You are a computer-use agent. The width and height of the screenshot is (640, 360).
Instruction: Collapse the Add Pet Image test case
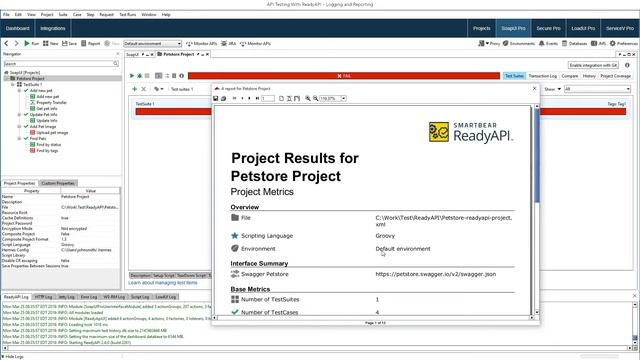[19, 127]
